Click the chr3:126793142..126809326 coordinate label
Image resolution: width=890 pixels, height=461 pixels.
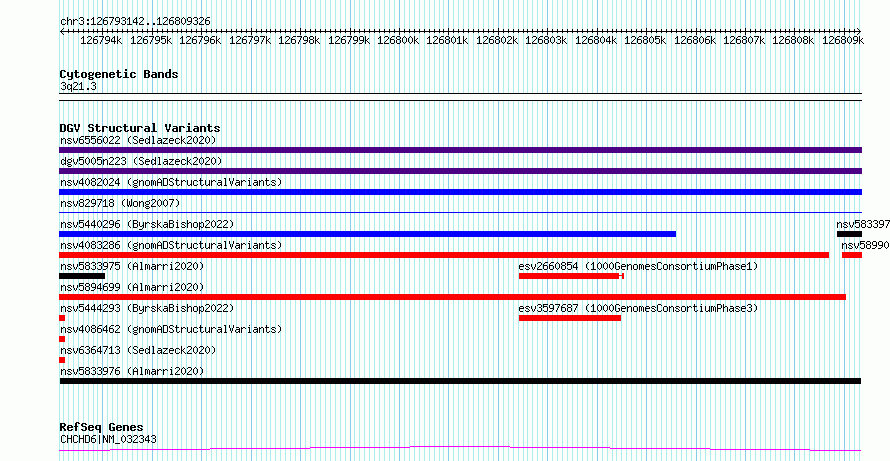tap(135, 21)
